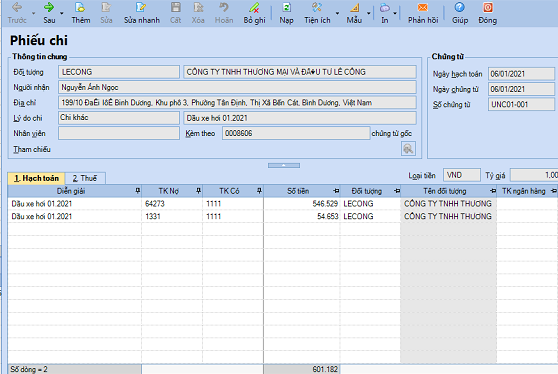Click the Tham chiếu search reference icon
This screenshot has width=558, height=374.
pos(408,149)
